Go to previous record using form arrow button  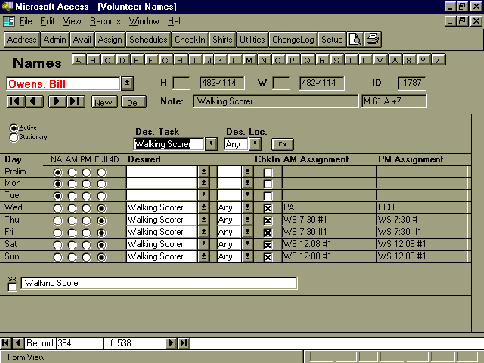click(x=34, y=101)
